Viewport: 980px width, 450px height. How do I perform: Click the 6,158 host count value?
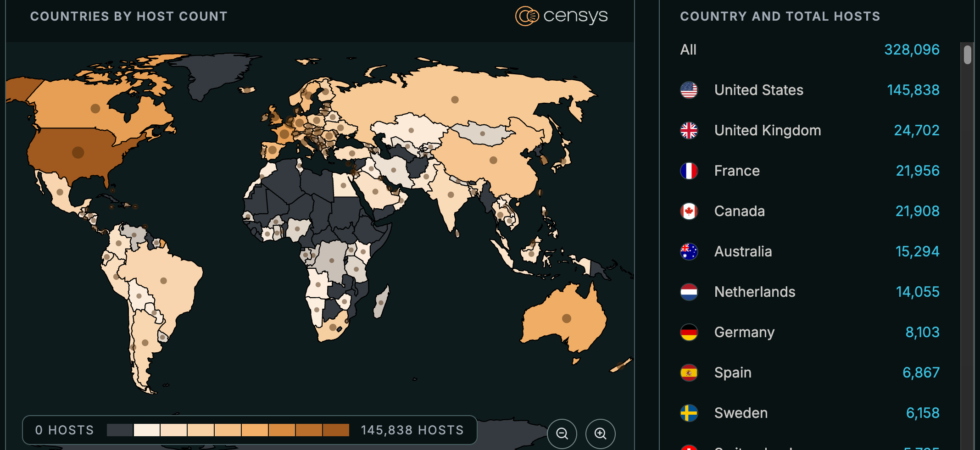tap(923, 413)
